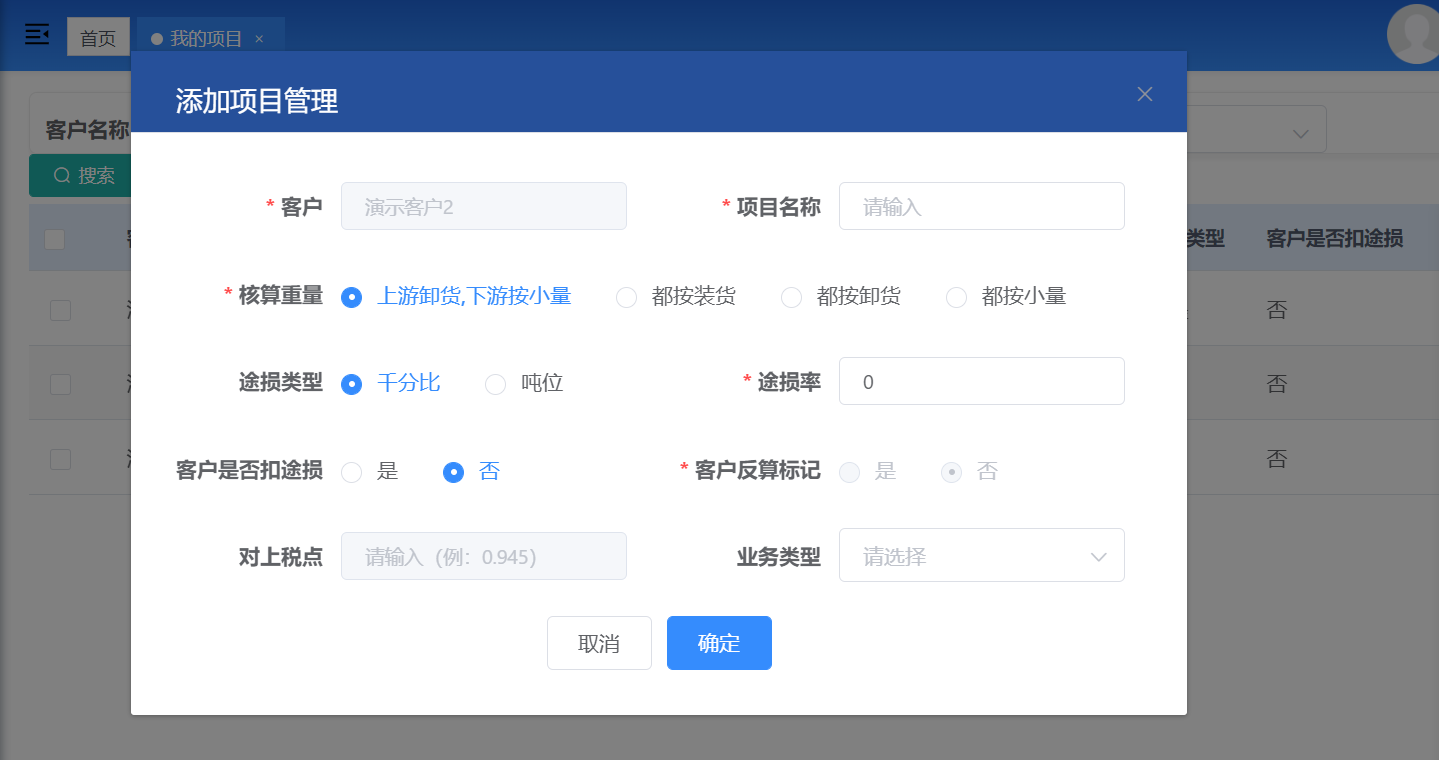Viewport: 1439px width, 760px height.
Task: Choose 吨位 as 途损类型
Action: [x=524, y=384]
